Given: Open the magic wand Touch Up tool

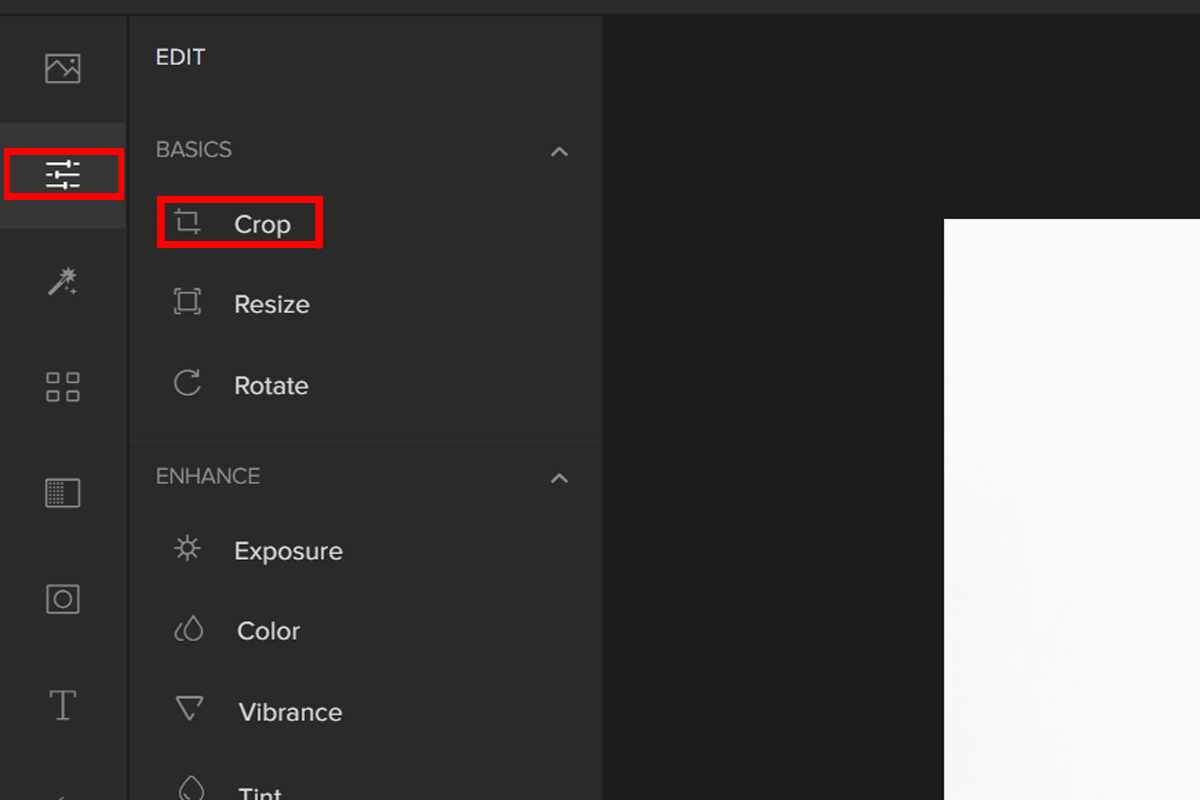Looking at the screenshot, I should coord(62,282).
